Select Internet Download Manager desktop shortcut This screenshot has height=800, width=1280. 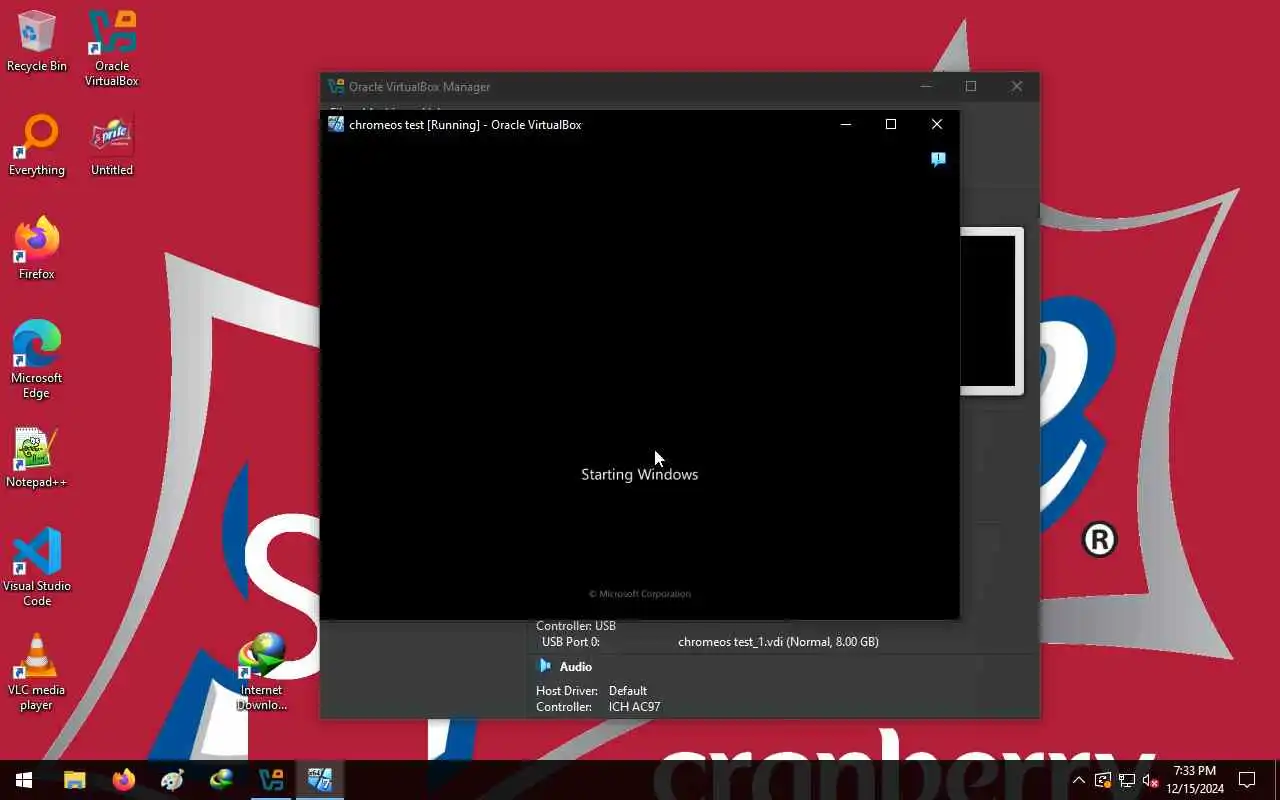pyautogui.click(x=262, y=671)
